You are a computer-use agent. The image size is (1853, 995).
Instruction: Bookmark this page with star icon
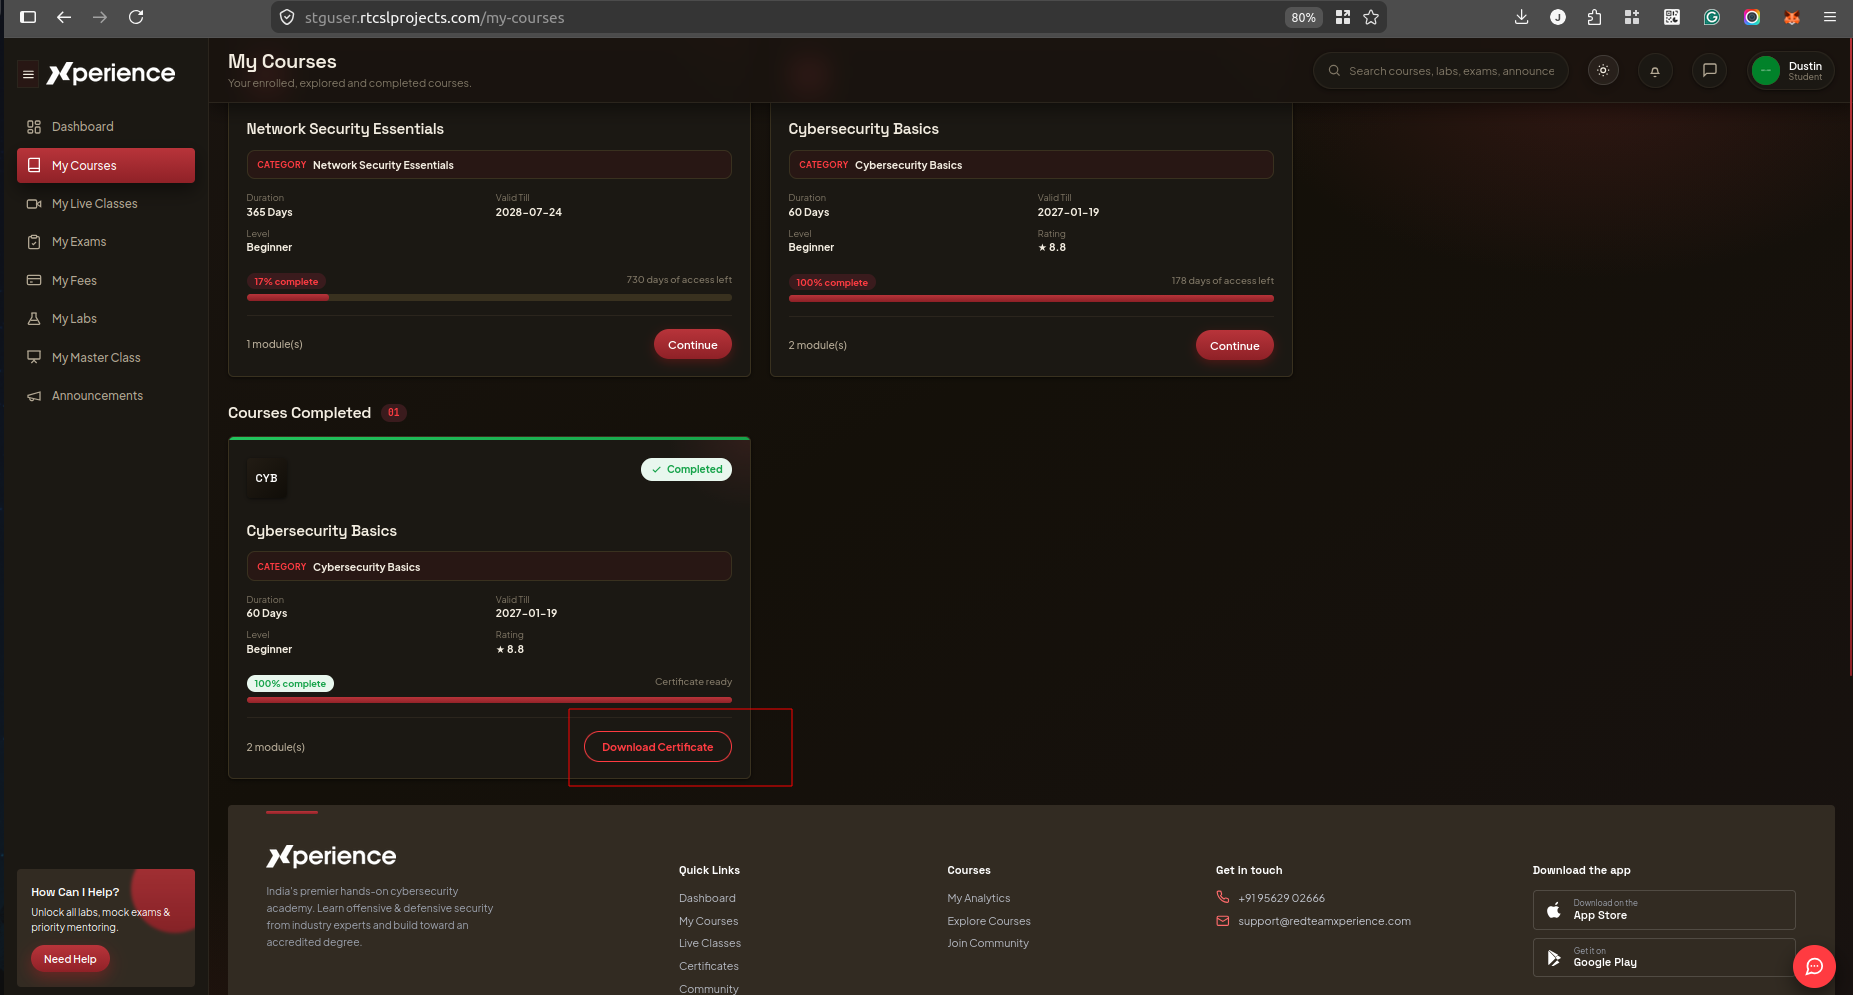tap(1371, 17)
